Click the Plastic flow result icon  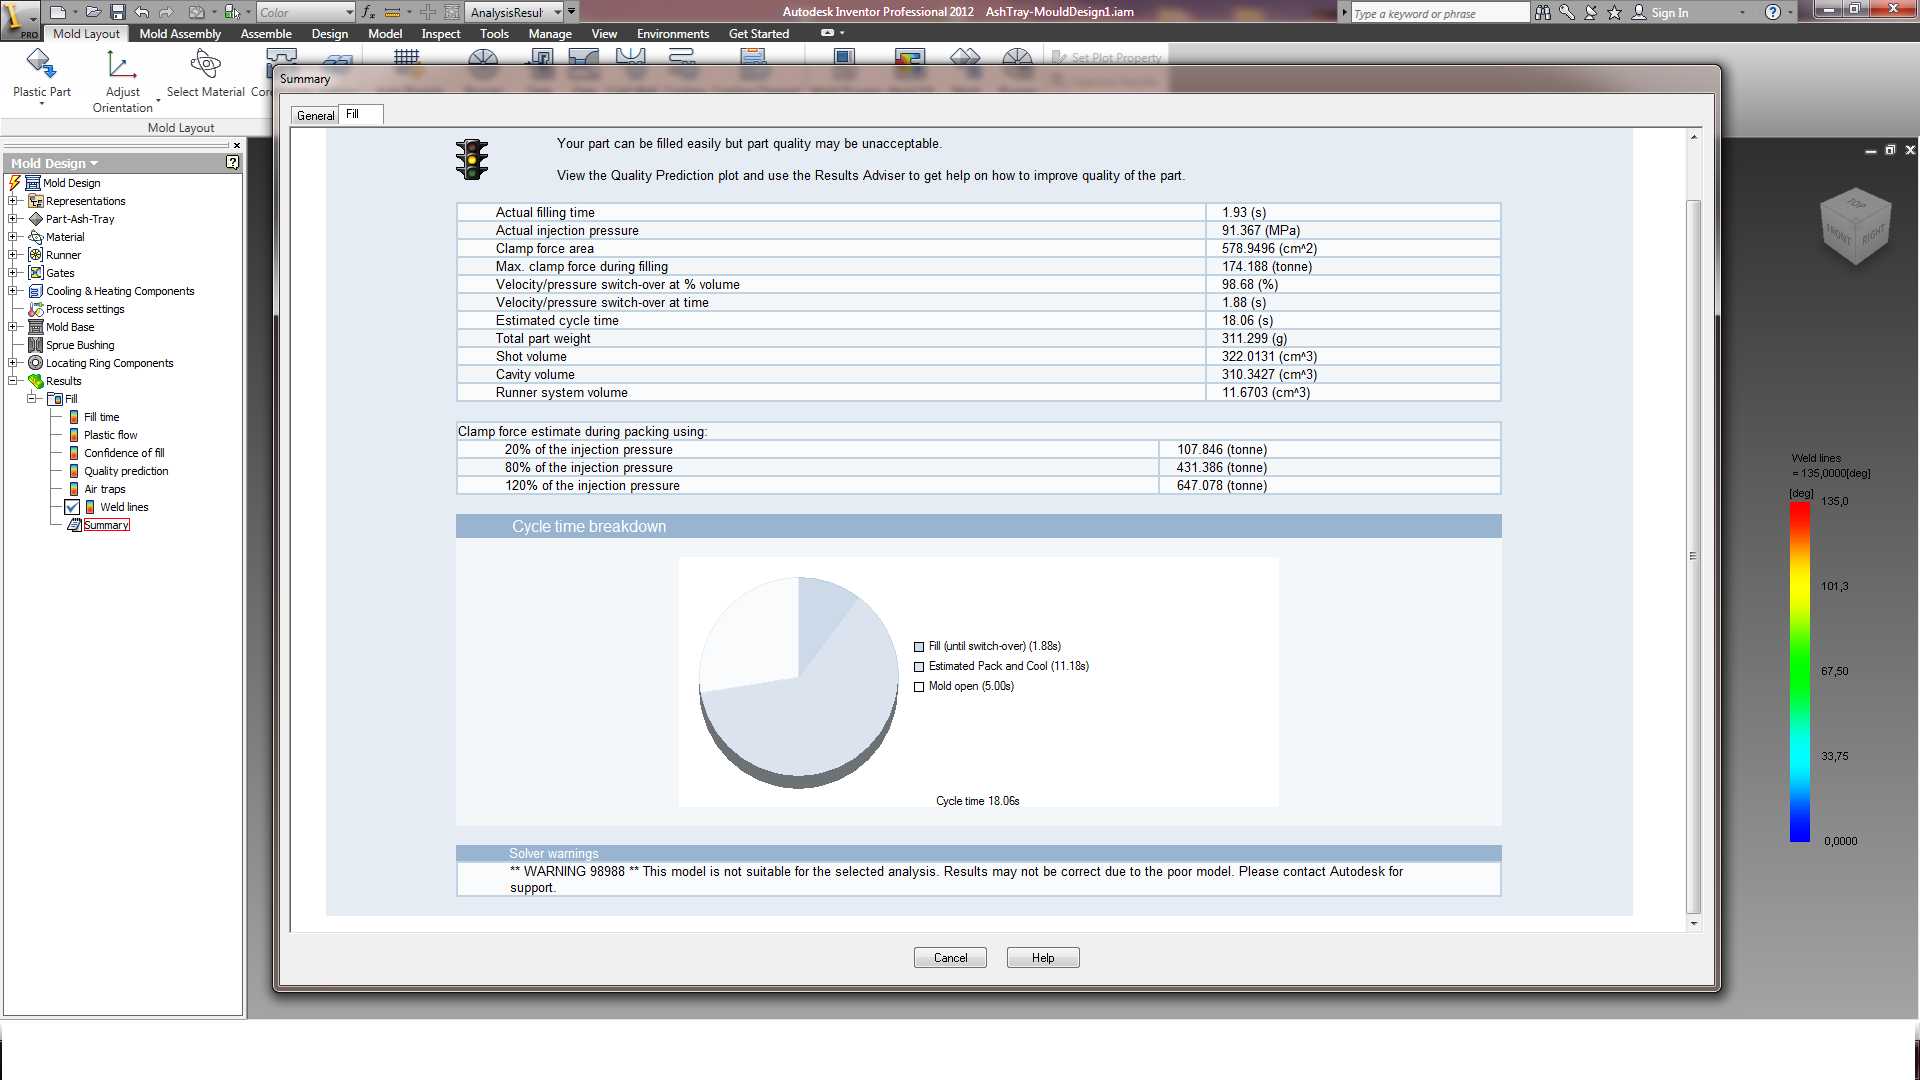[x=74, y=435]
